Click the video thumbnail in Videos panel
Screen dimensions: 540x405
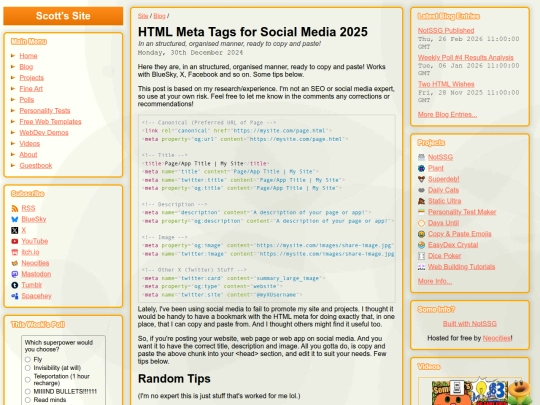click(470, 392)
